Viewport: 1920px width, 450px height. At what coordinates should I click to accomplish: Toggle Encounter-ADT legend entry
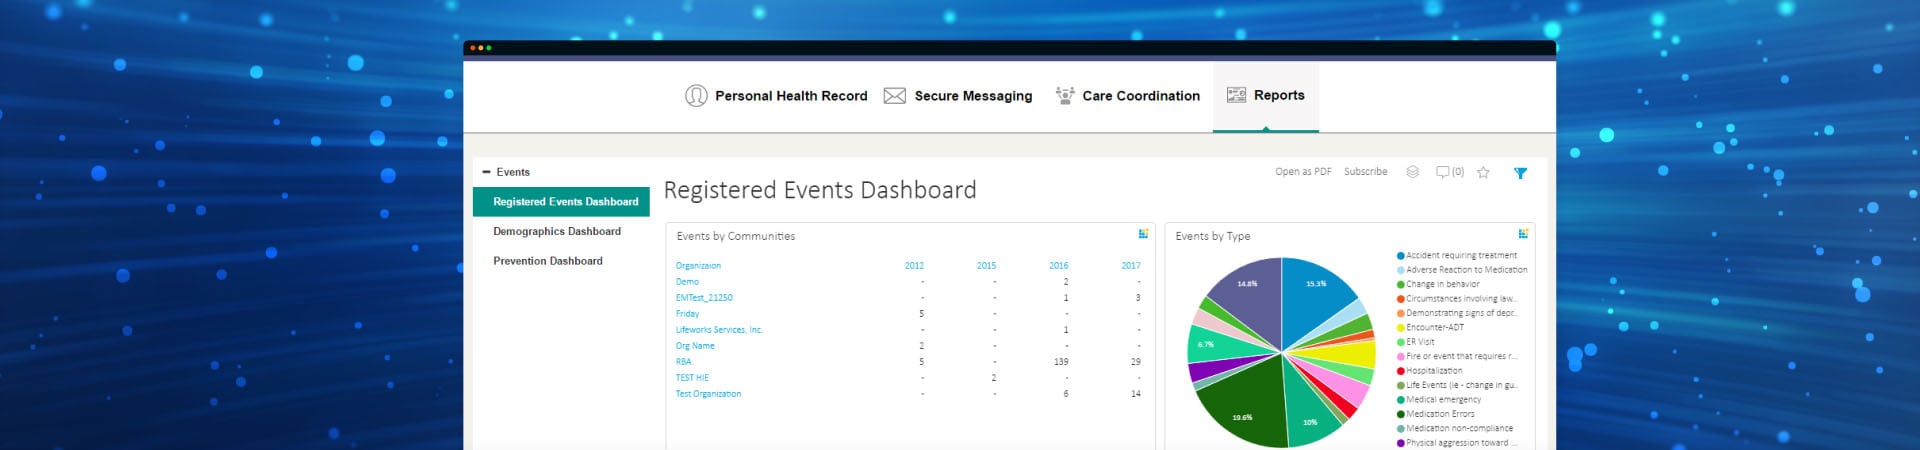(x=1434, y=328)
